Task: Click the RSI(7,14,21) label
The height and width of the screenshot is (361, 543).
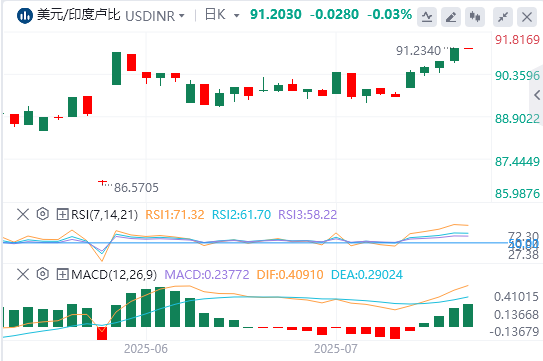Action: point(105,215)
